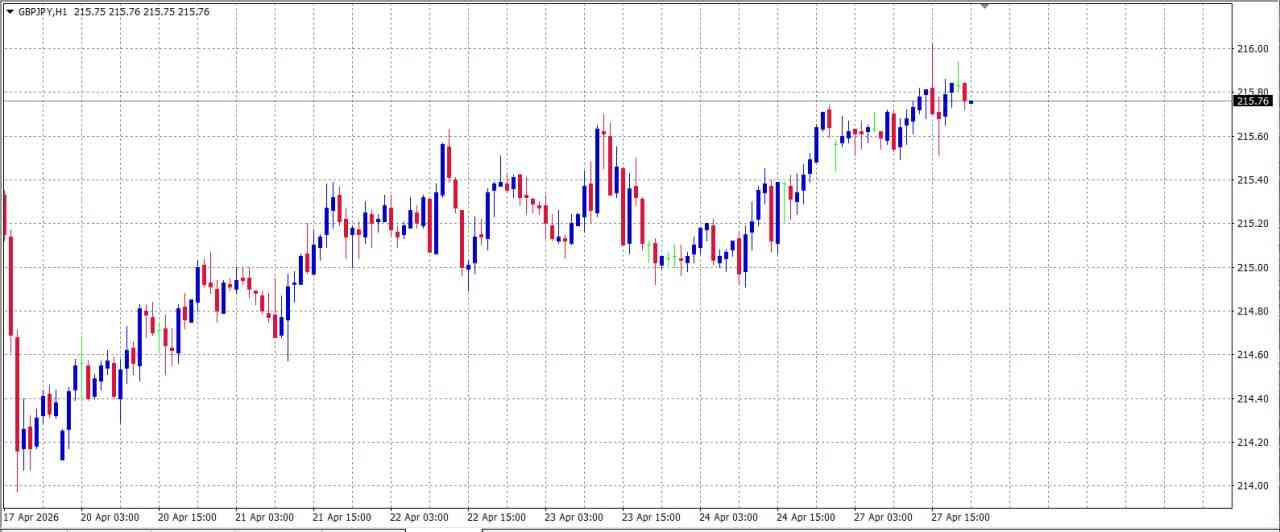Click the 215.20 price axis label
Image resolution: width=1280 pixels, height=532 pixels.
(1252, 224)
